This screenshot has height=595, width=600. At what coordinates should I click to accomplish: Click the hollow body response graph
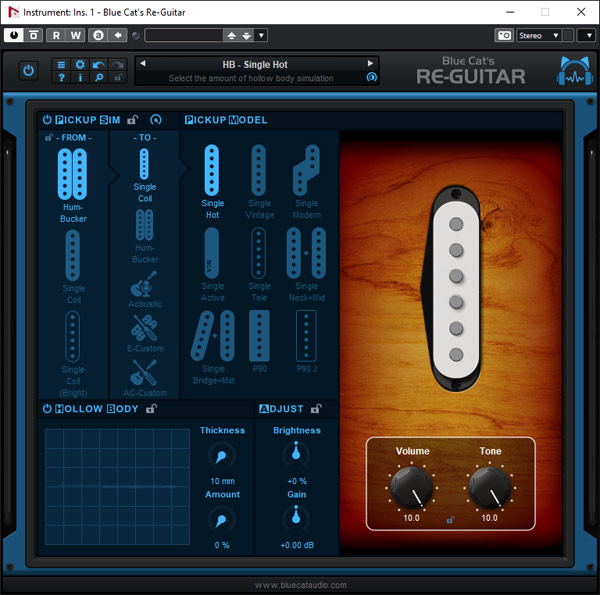[x=117, y=487]
